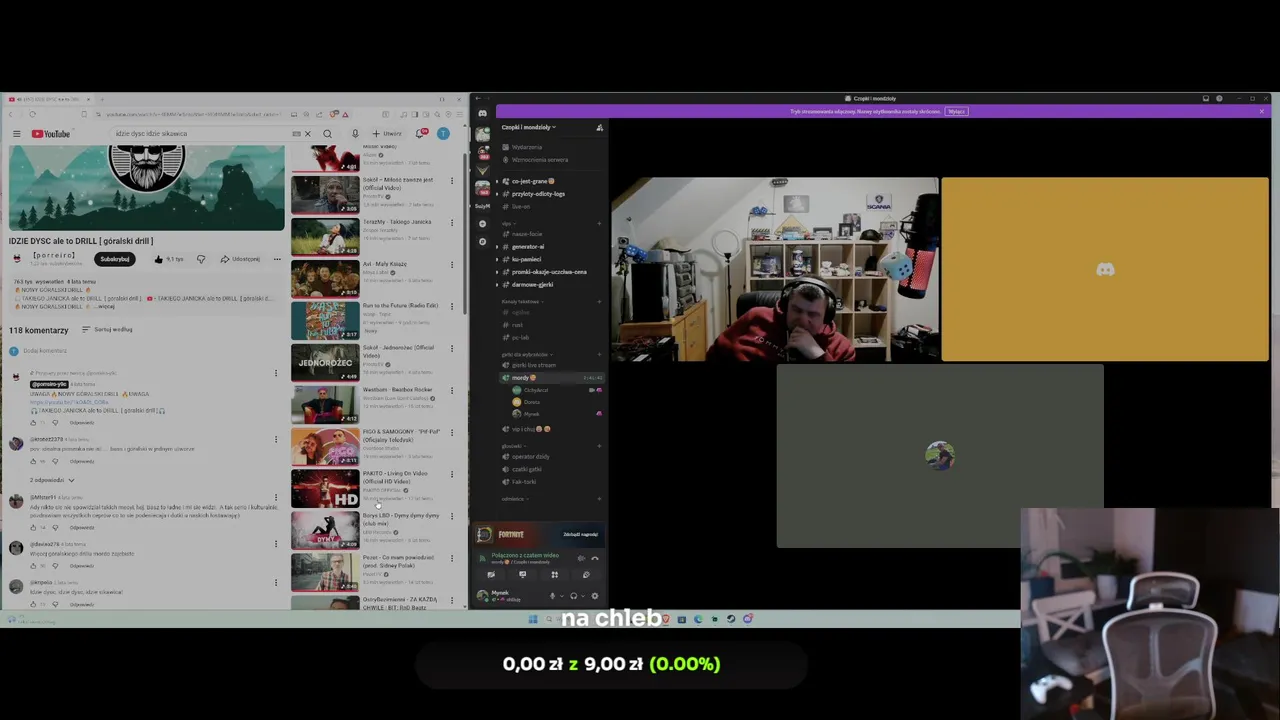The width and height of the screenshot is (1280, 720).
Task: Collapse the głosówki voice category
Action: click(514, 446)
